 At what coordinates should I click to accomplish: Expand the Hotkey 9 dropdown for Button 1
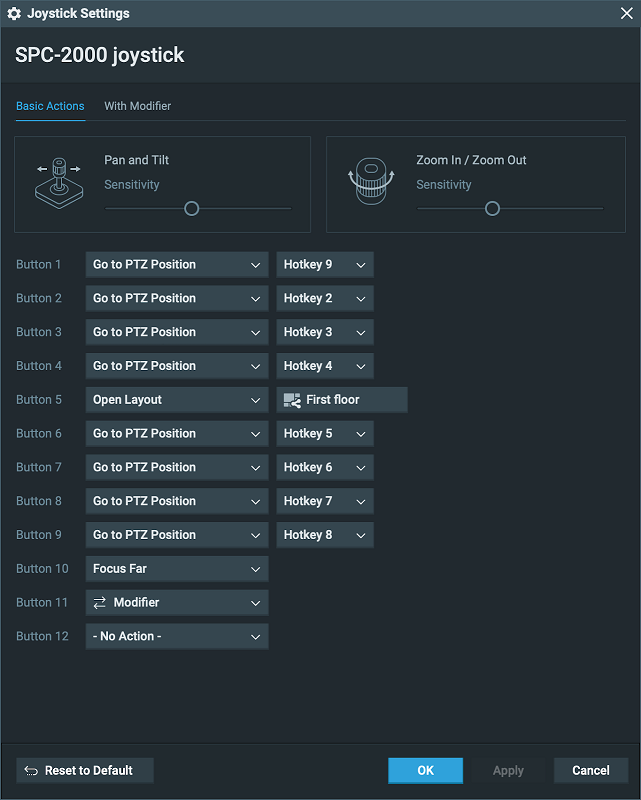[x=325, y=265]
